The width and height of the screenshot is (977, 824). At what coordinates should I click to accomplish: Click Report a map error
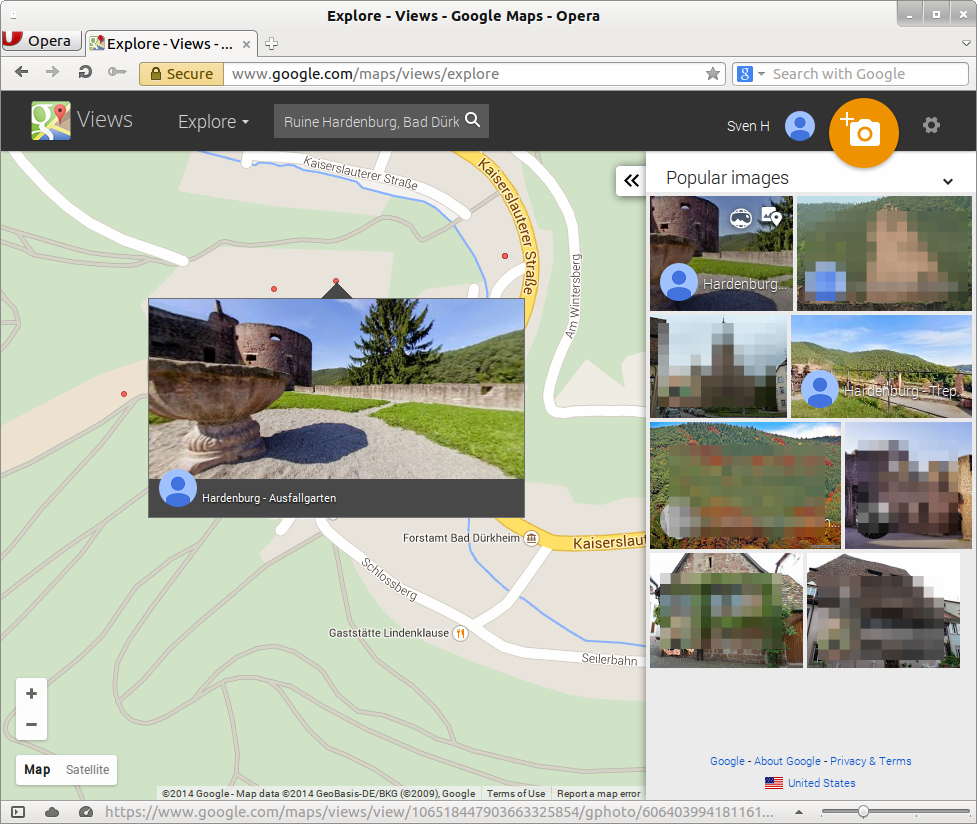tap(598, 793)
